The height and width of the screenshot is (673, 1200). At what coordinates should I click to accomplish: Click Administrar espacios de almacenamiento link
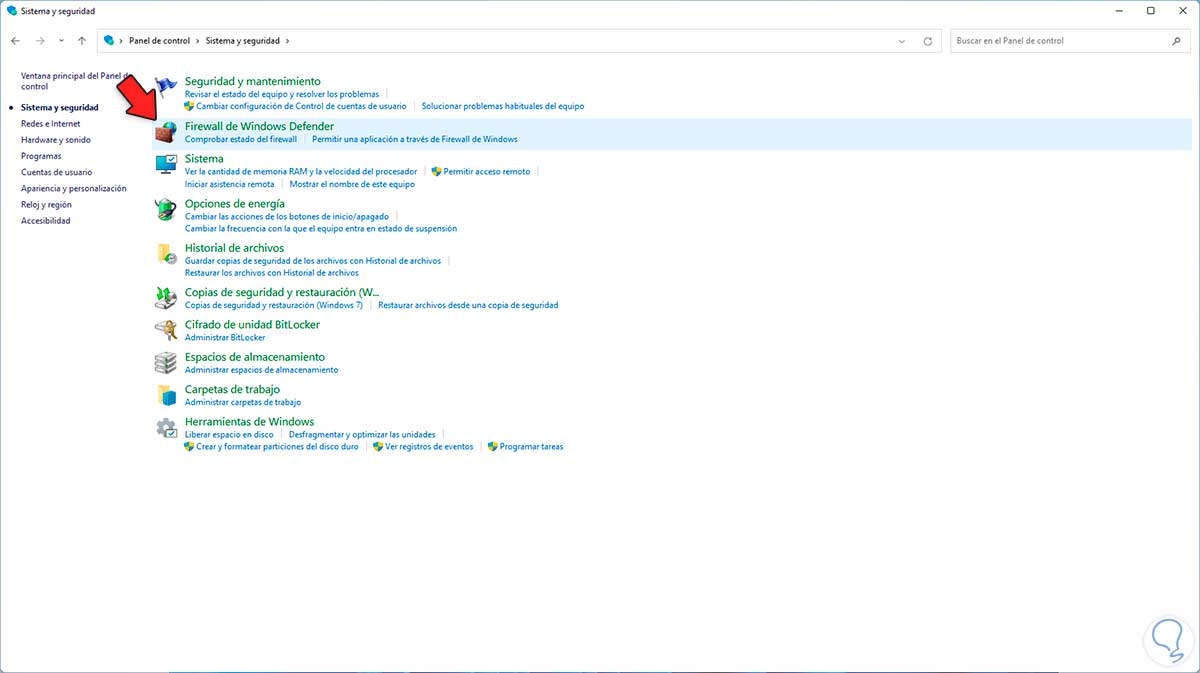[262, 370]
